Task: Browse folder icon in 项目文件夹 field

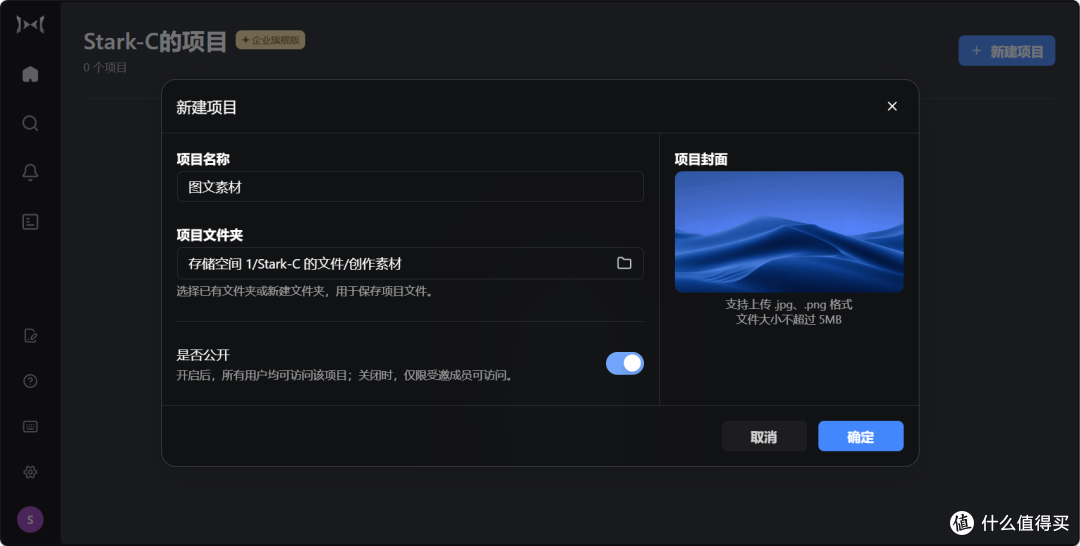Action: coord(624,263)
